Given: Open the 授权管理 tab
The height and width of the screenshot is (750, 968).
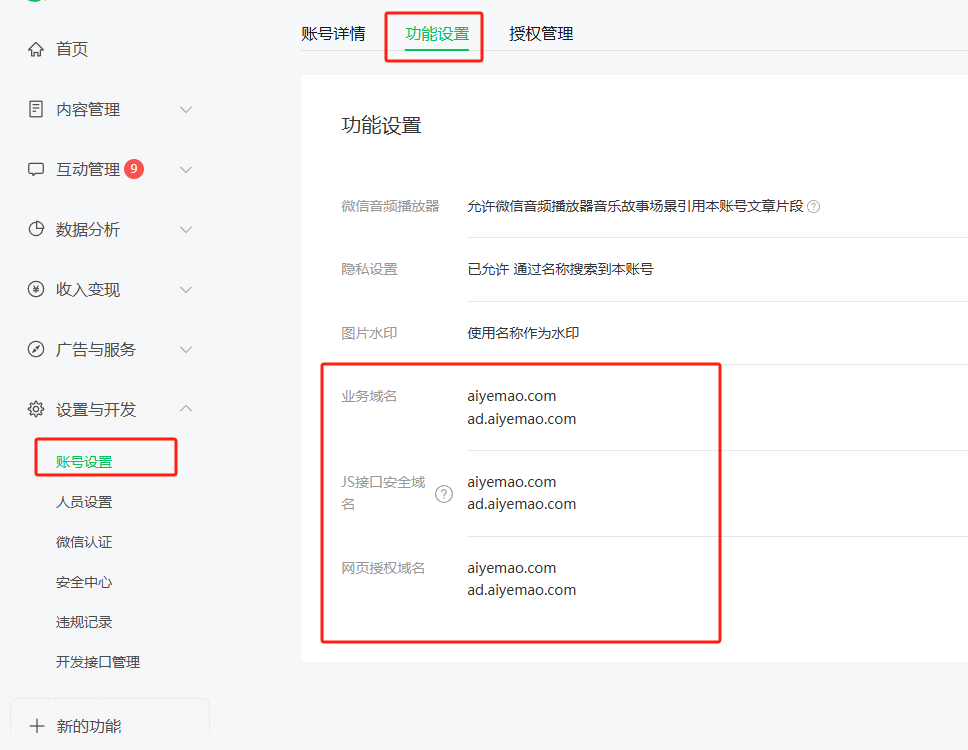Looking at the screenshot, I should pos(541,33).
